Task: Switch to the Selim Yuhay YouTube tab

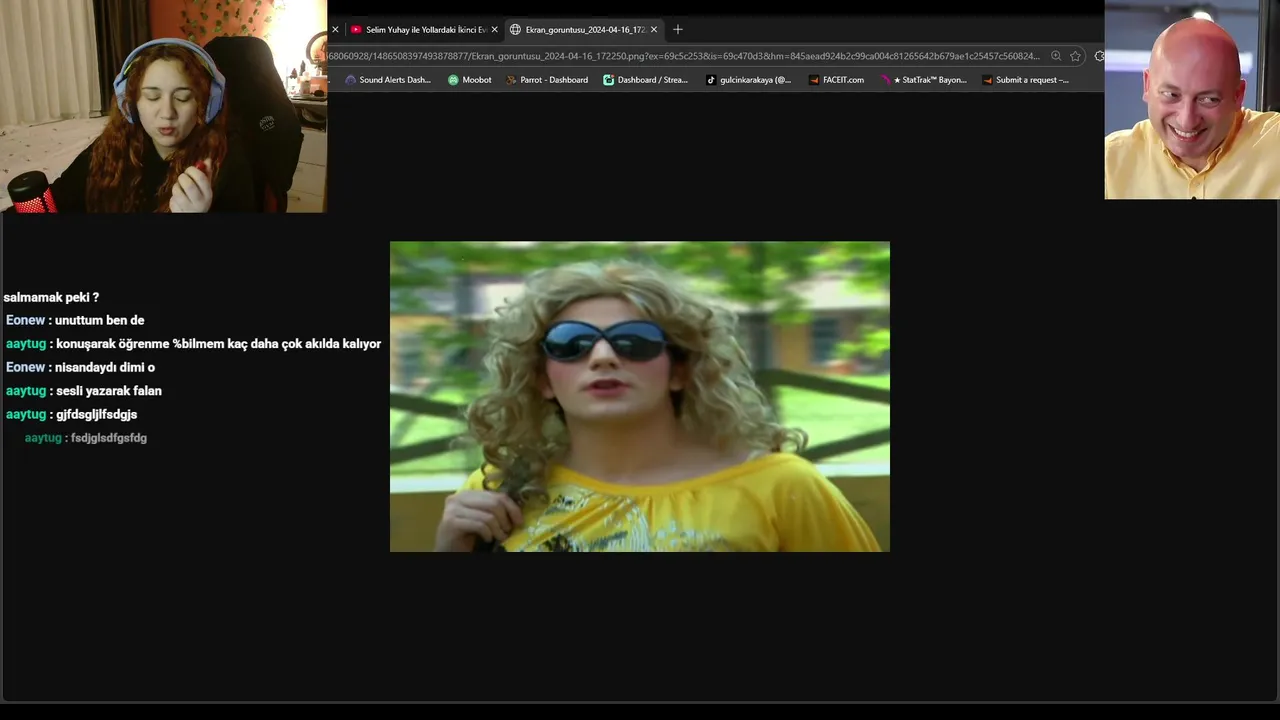Action: click(x=425, y=30)
